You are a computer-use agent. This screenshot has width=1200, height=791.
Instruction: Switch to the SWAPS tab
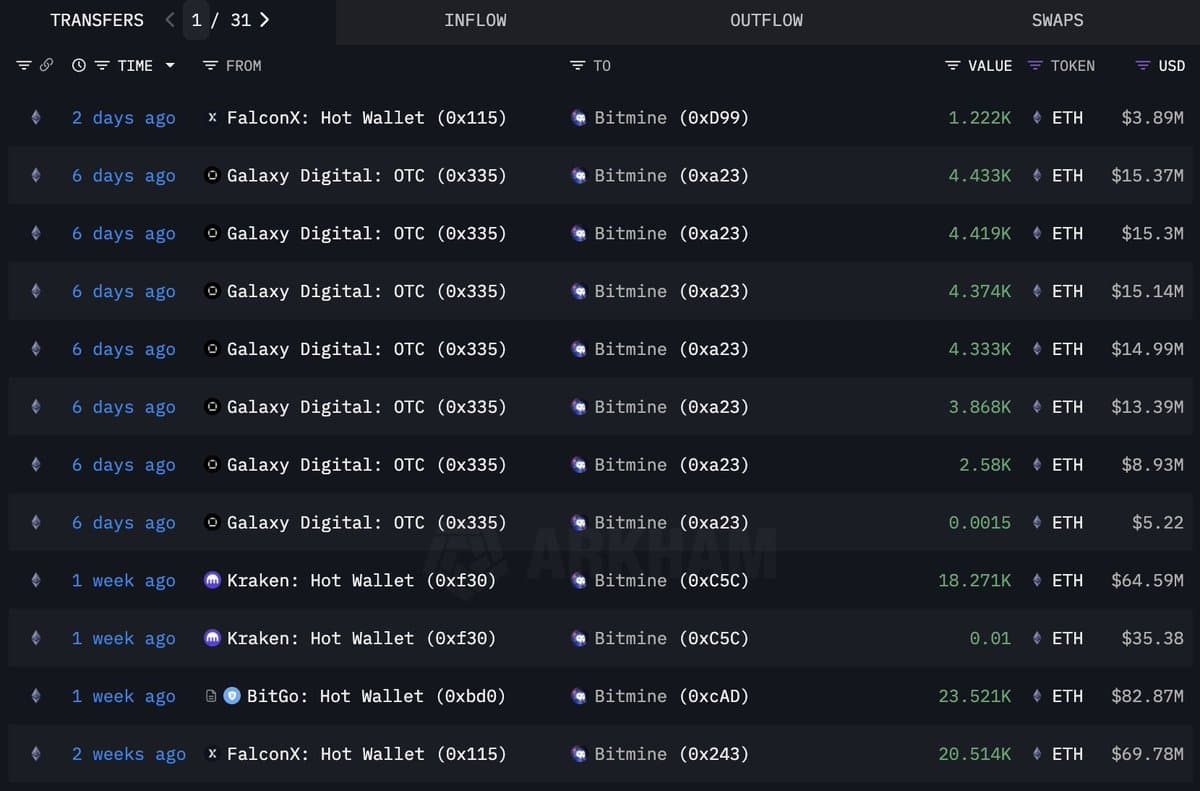pyautogui.click(x=1057, y=19)
